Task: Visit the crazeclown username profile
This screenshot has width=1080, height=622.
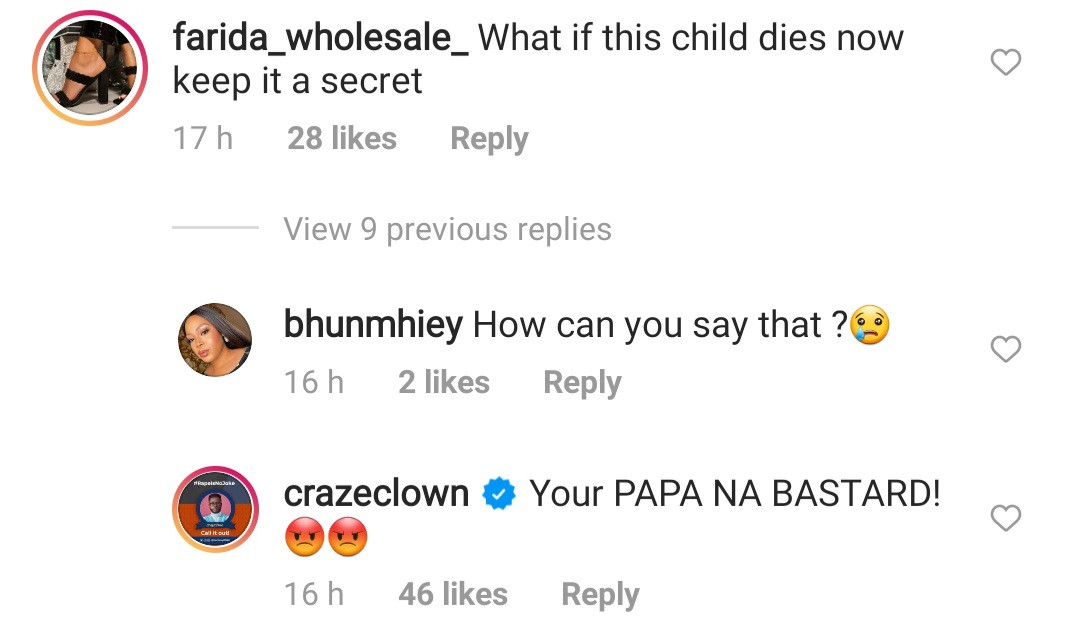Action: [x=376, y=494]
